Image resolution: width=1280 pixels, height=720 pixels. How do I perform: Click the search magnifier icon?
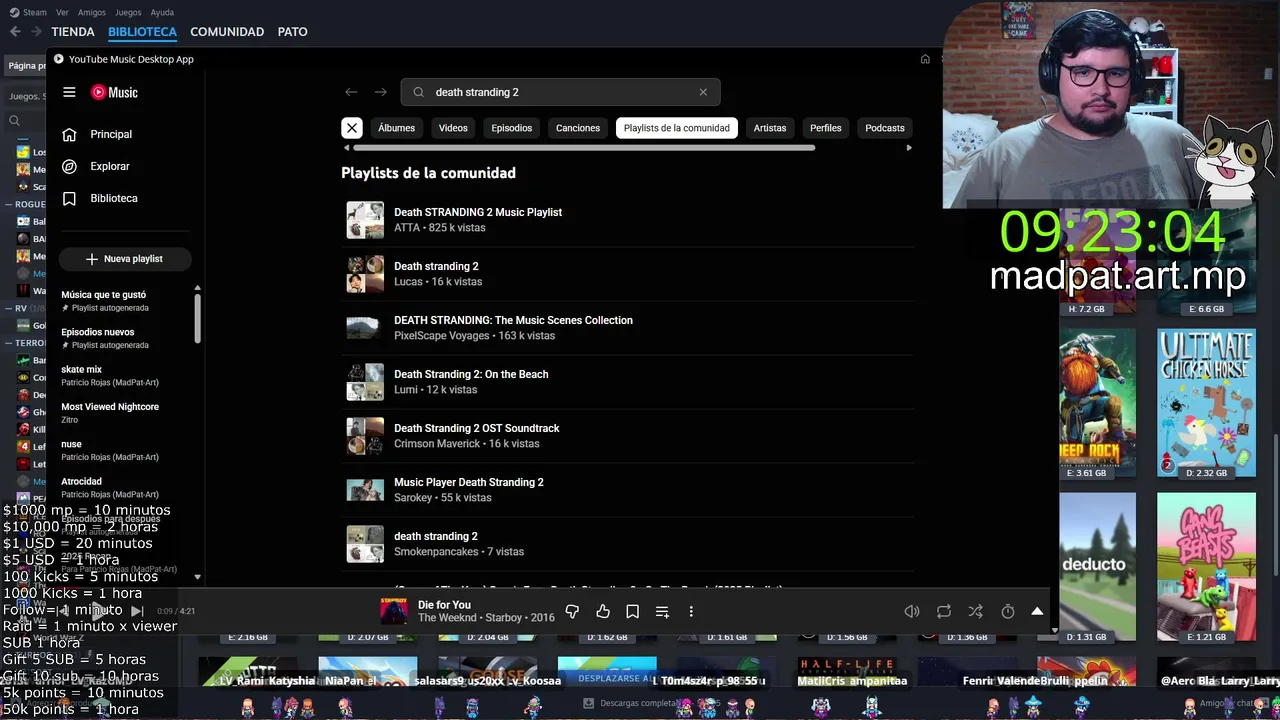point(418,92)
